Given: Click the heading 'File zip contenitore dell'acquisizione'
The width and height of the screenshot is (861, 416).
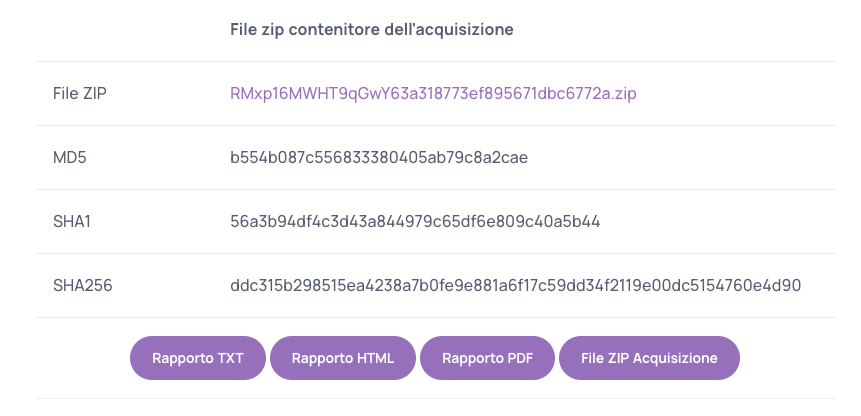Looking at the screenshot, I should pos(372,29).
